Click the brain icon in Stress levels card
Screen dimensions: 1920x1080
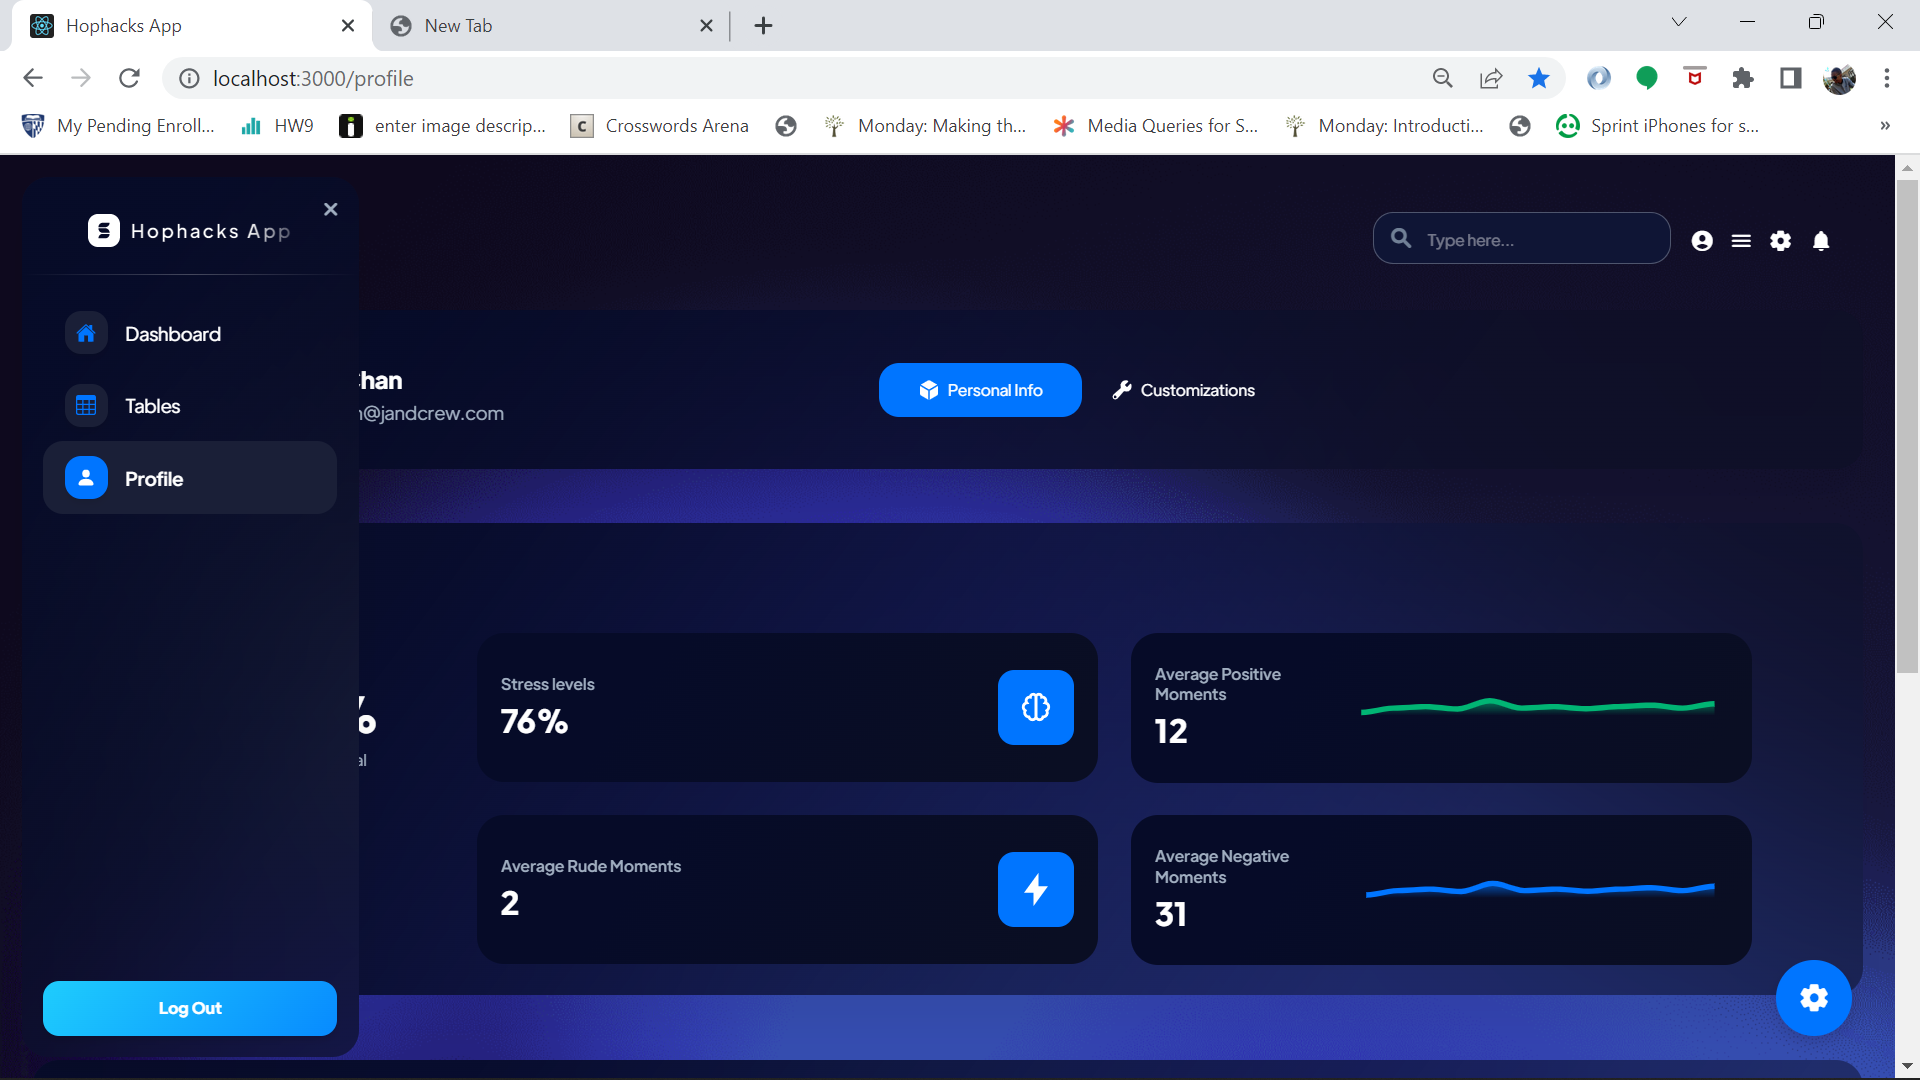pyautogui.click(x=1035, y=707)
